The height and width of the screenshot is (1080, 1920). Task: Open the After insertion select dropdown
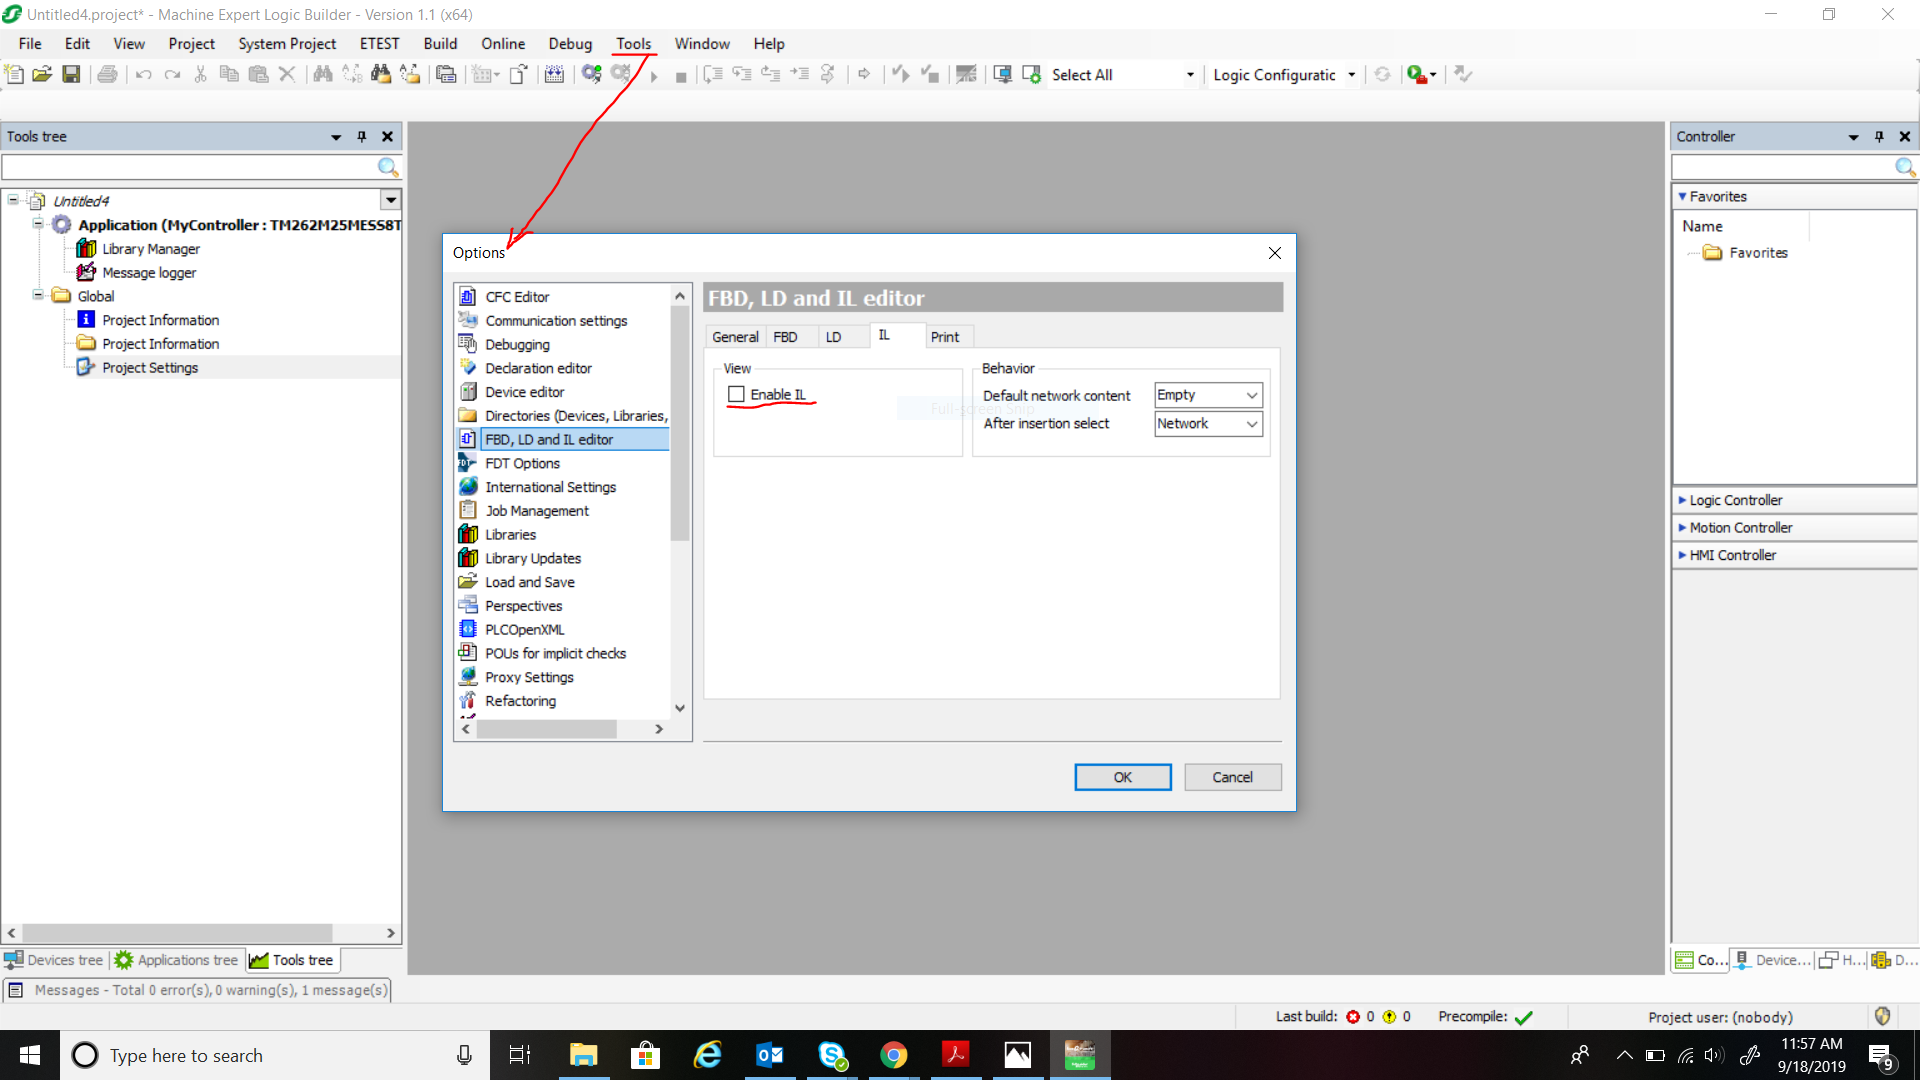click(x=1208, y=424)
